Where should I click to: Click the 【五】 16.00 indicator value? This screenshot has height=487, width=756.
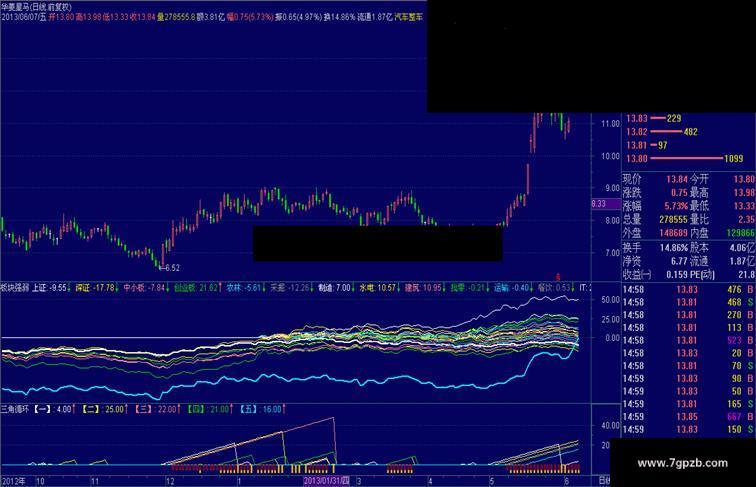click(260, 409)
